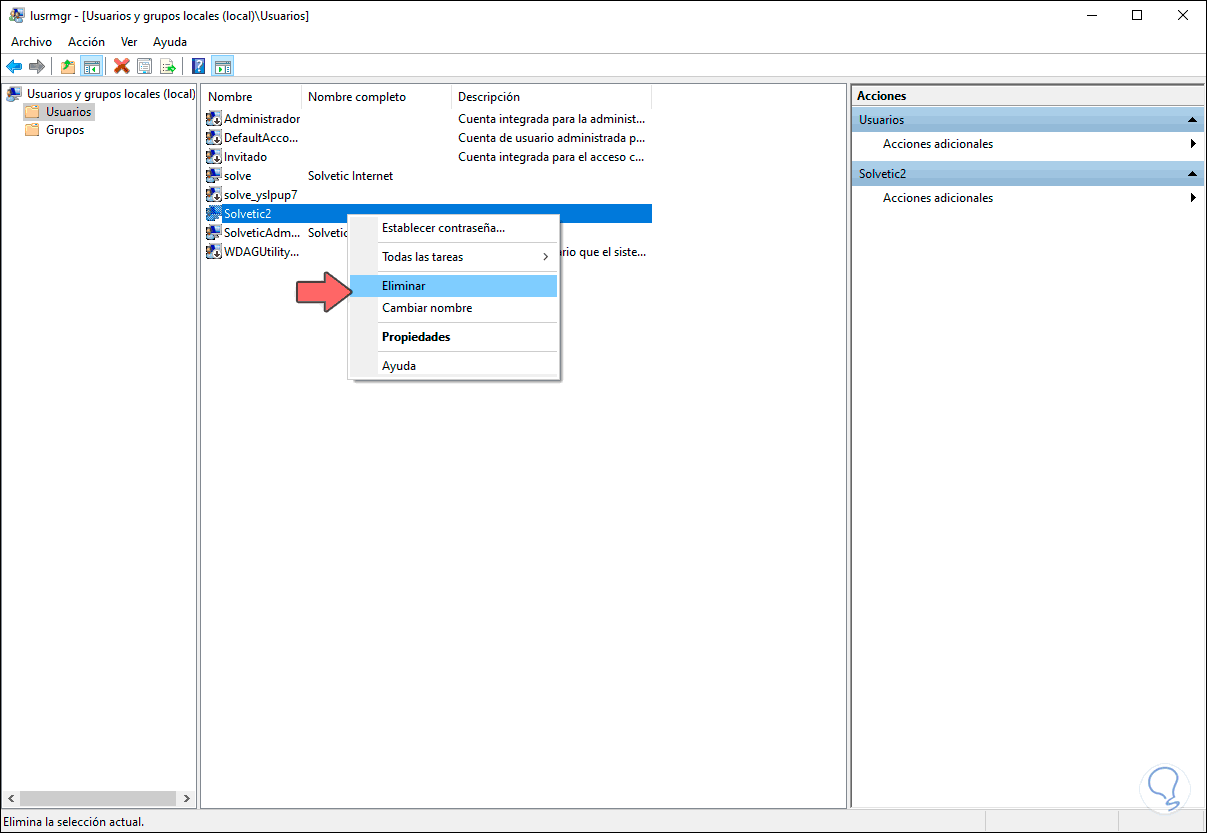The image size is (1207, 833).
Task: Collapse the Usuarios section in Acciones pane
Action: [x=1192, y=120]
